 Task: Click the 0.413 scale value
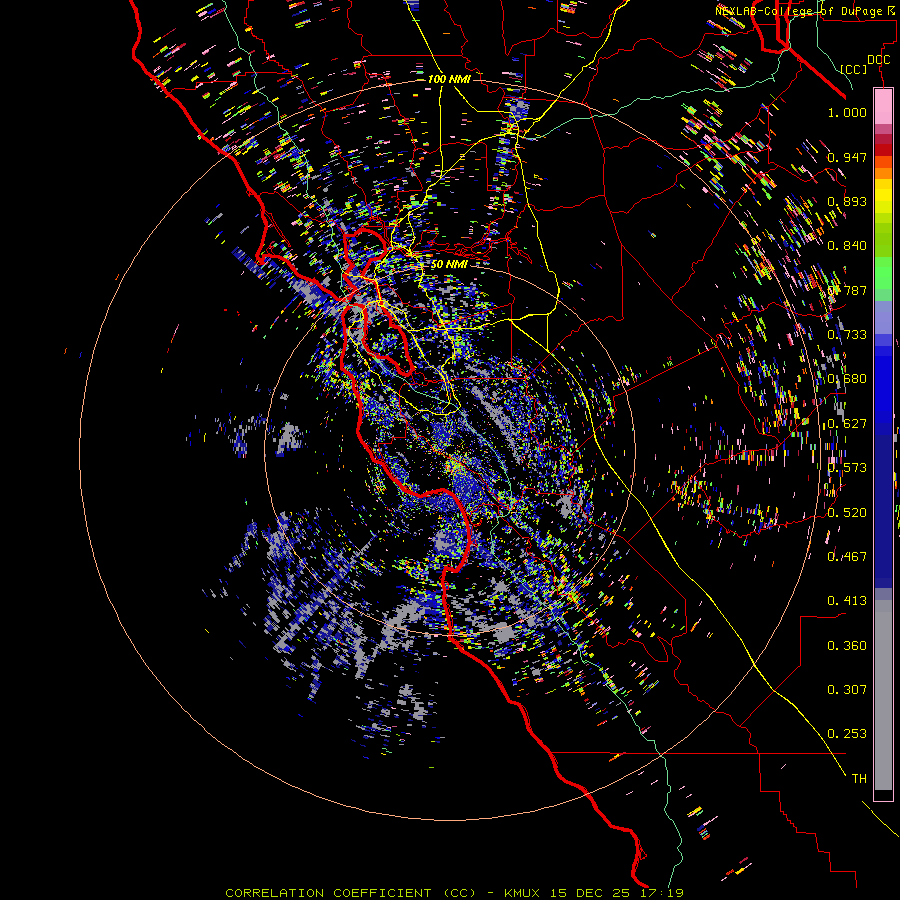(x=847, y=601)
